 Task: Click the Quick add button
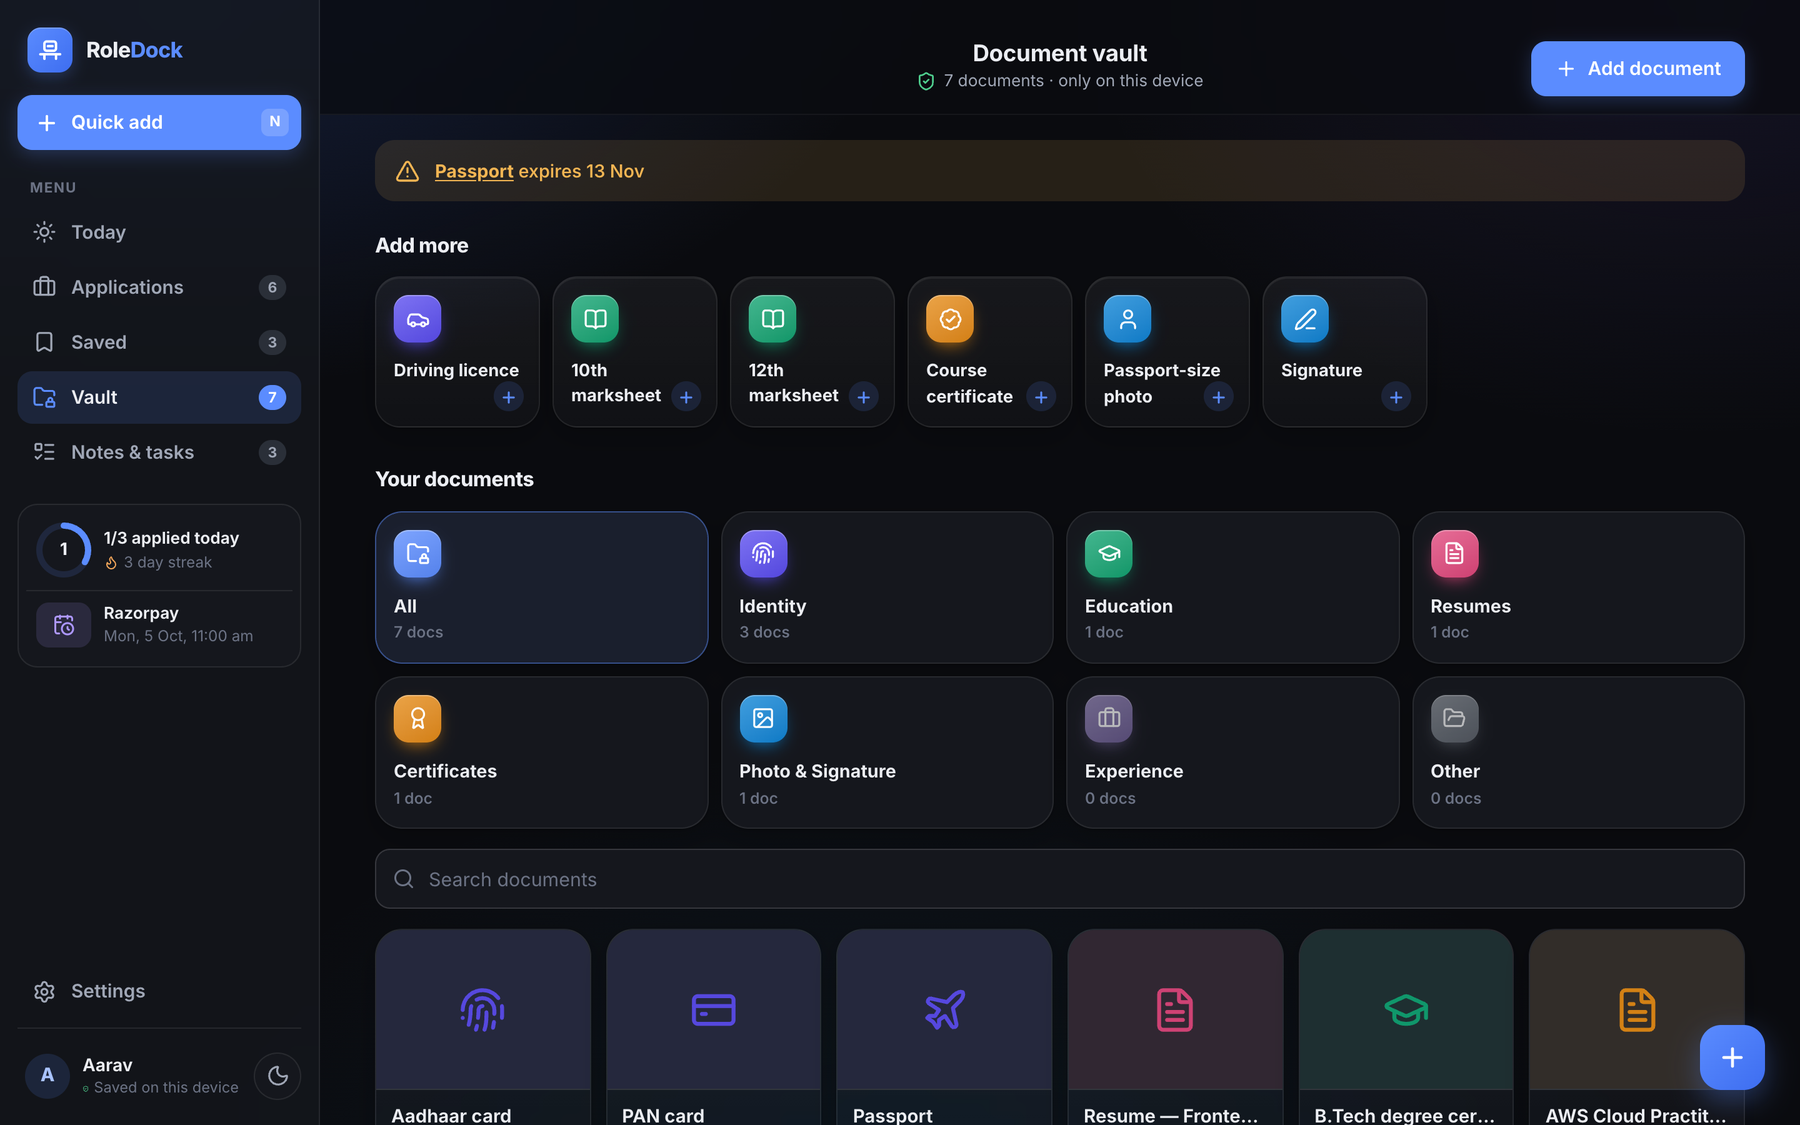[159, 122]
